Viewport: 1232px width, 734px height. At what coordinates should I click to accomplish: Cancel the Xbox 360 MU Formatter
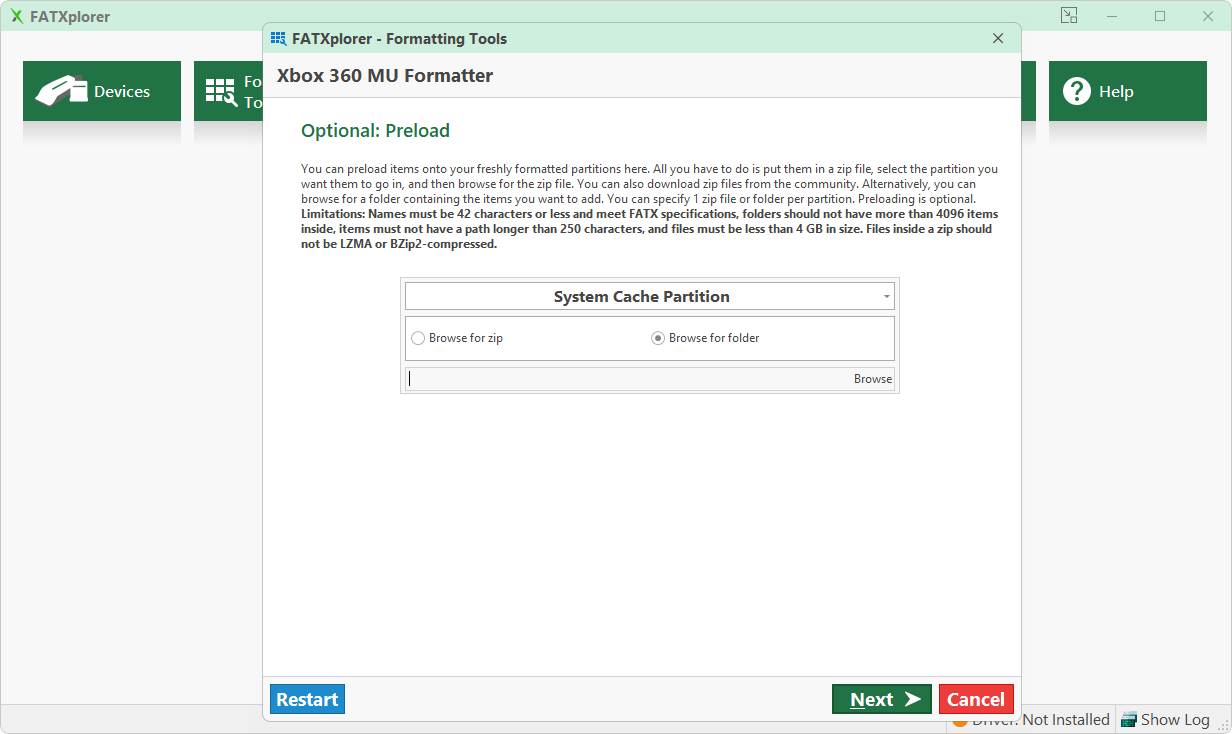[976, 699]
